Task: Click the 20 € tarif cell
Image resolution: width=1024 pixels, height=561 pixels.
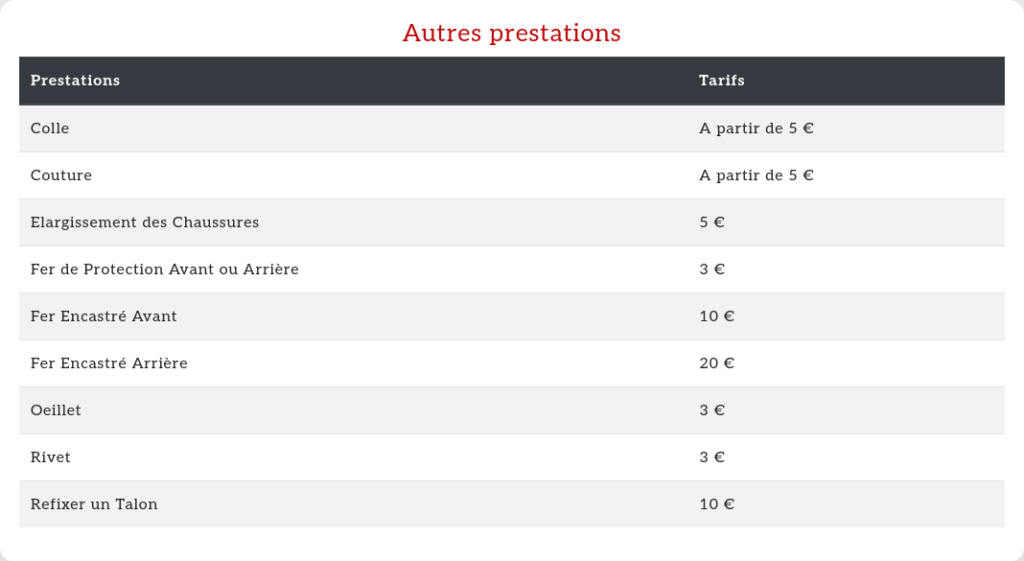Action: pos(717,363)
